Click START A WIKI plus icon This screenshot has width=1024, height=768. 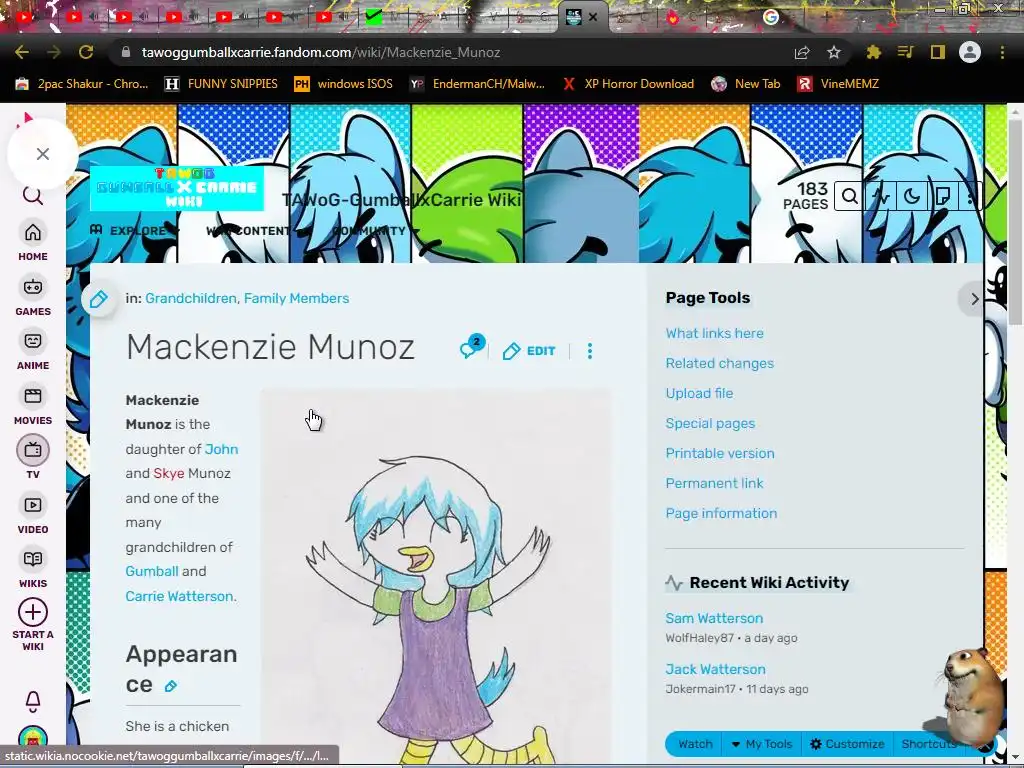click(x=33, y=613)
